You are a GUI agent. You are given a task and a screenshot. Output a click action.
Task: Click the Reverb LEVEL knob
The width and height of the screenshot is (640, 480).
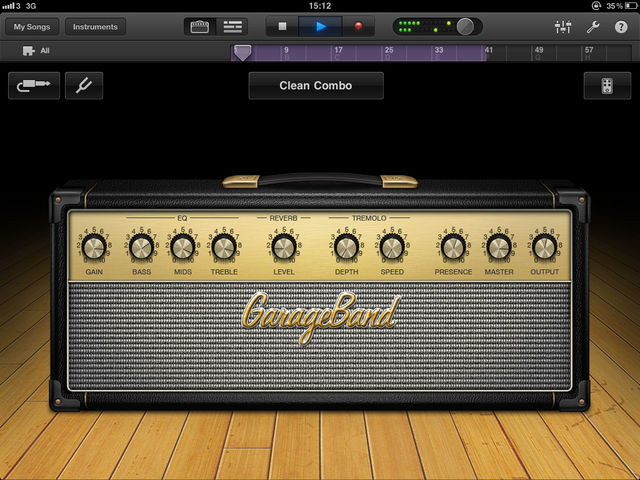284,248
